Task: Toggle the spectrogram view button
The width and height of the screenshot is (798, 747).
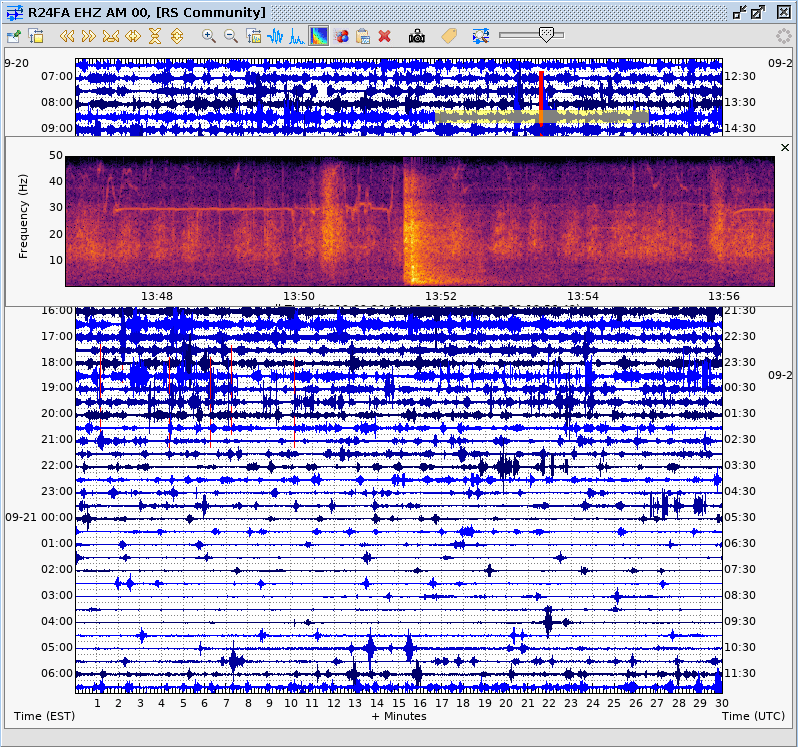Action: click(x=319, y=36)
